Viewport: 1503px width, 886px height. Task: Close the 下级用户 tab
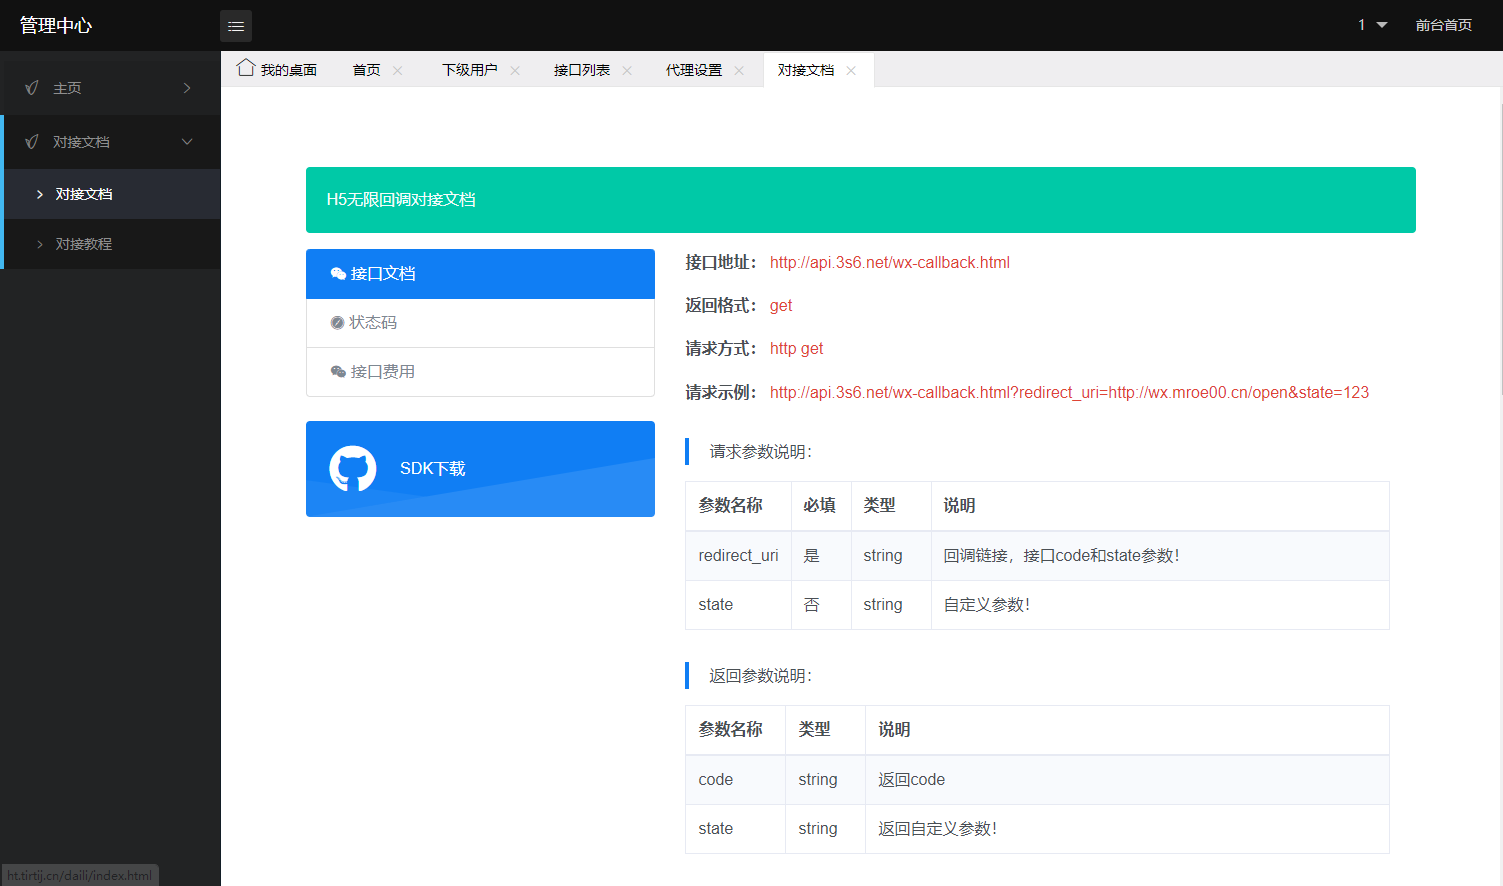click(514, 69)
